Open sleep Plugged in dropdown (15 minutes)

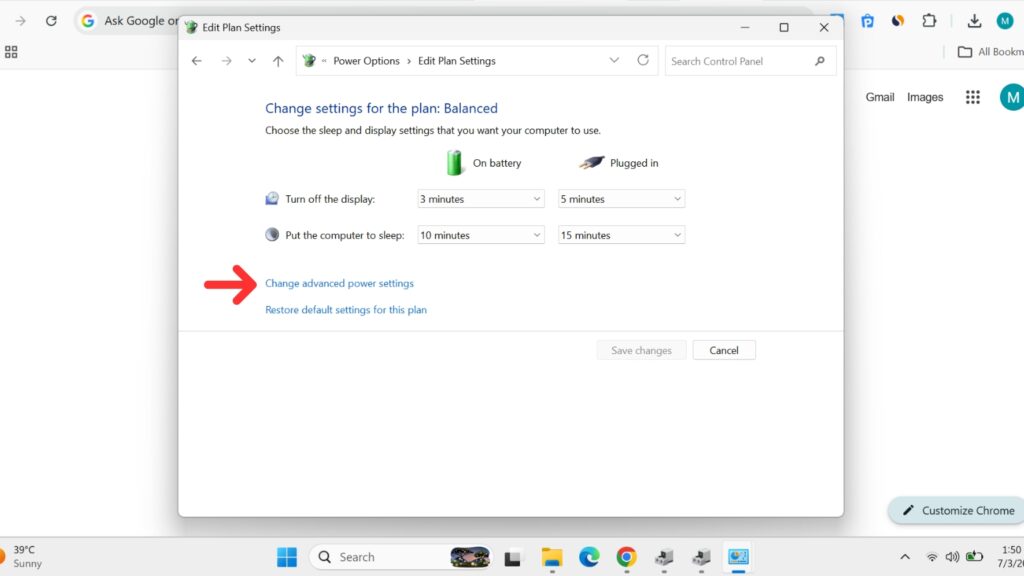click(x=621, y=235)
